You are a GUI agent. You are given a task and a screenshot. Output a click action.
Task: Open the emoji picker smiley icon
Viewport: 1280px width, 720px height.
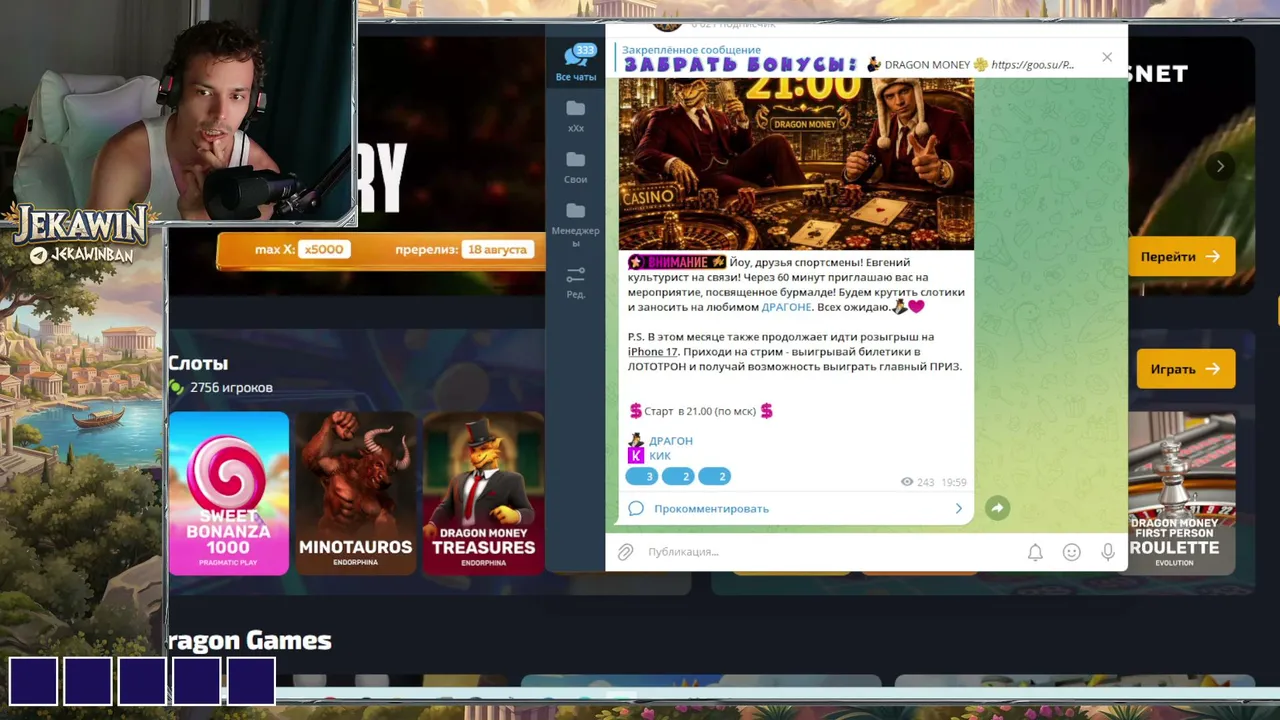click(x=1071, y=552)
